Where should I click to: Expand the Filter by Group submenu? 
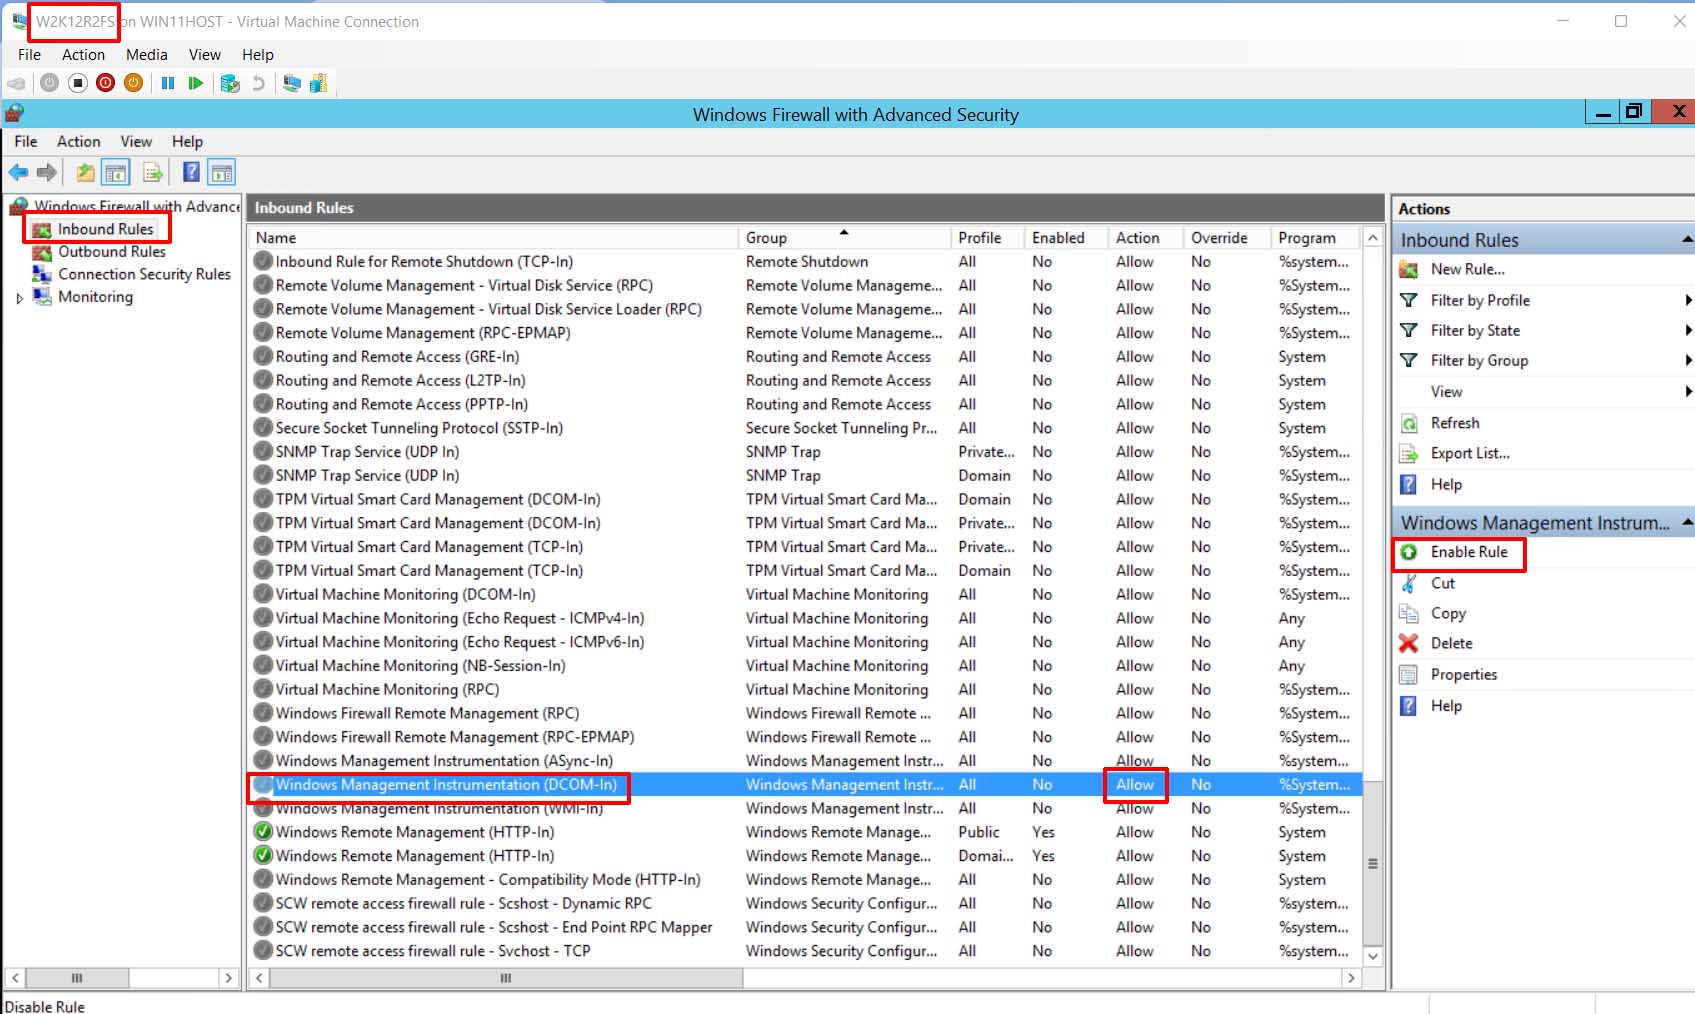point(1687,360)
